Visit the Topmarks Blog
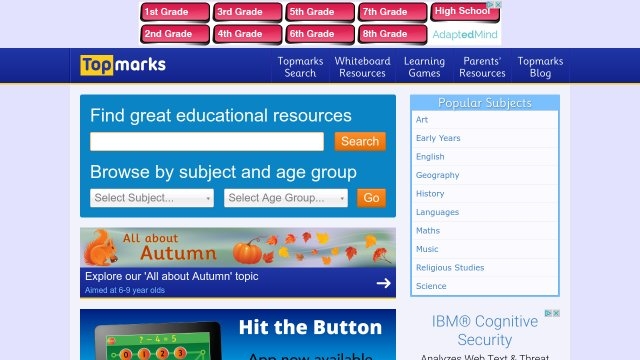This screenshot has height=360, width=640. click(540, 67)
